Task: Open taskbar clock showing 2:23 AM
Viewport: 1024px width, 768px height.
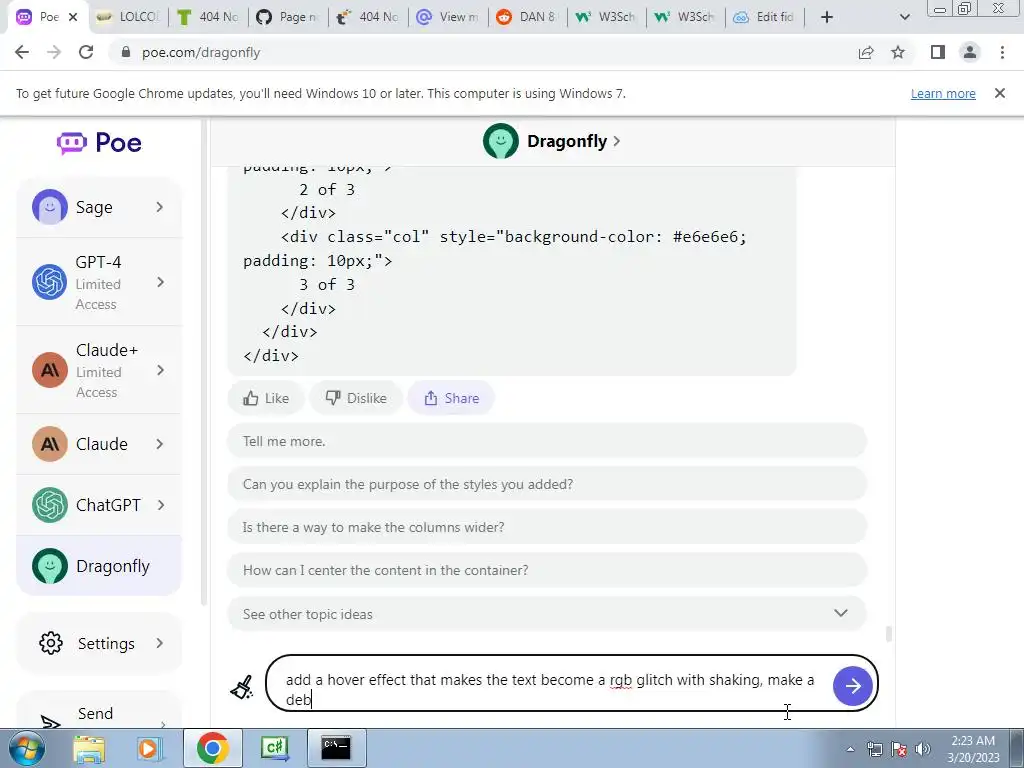Action: (973, 748)
